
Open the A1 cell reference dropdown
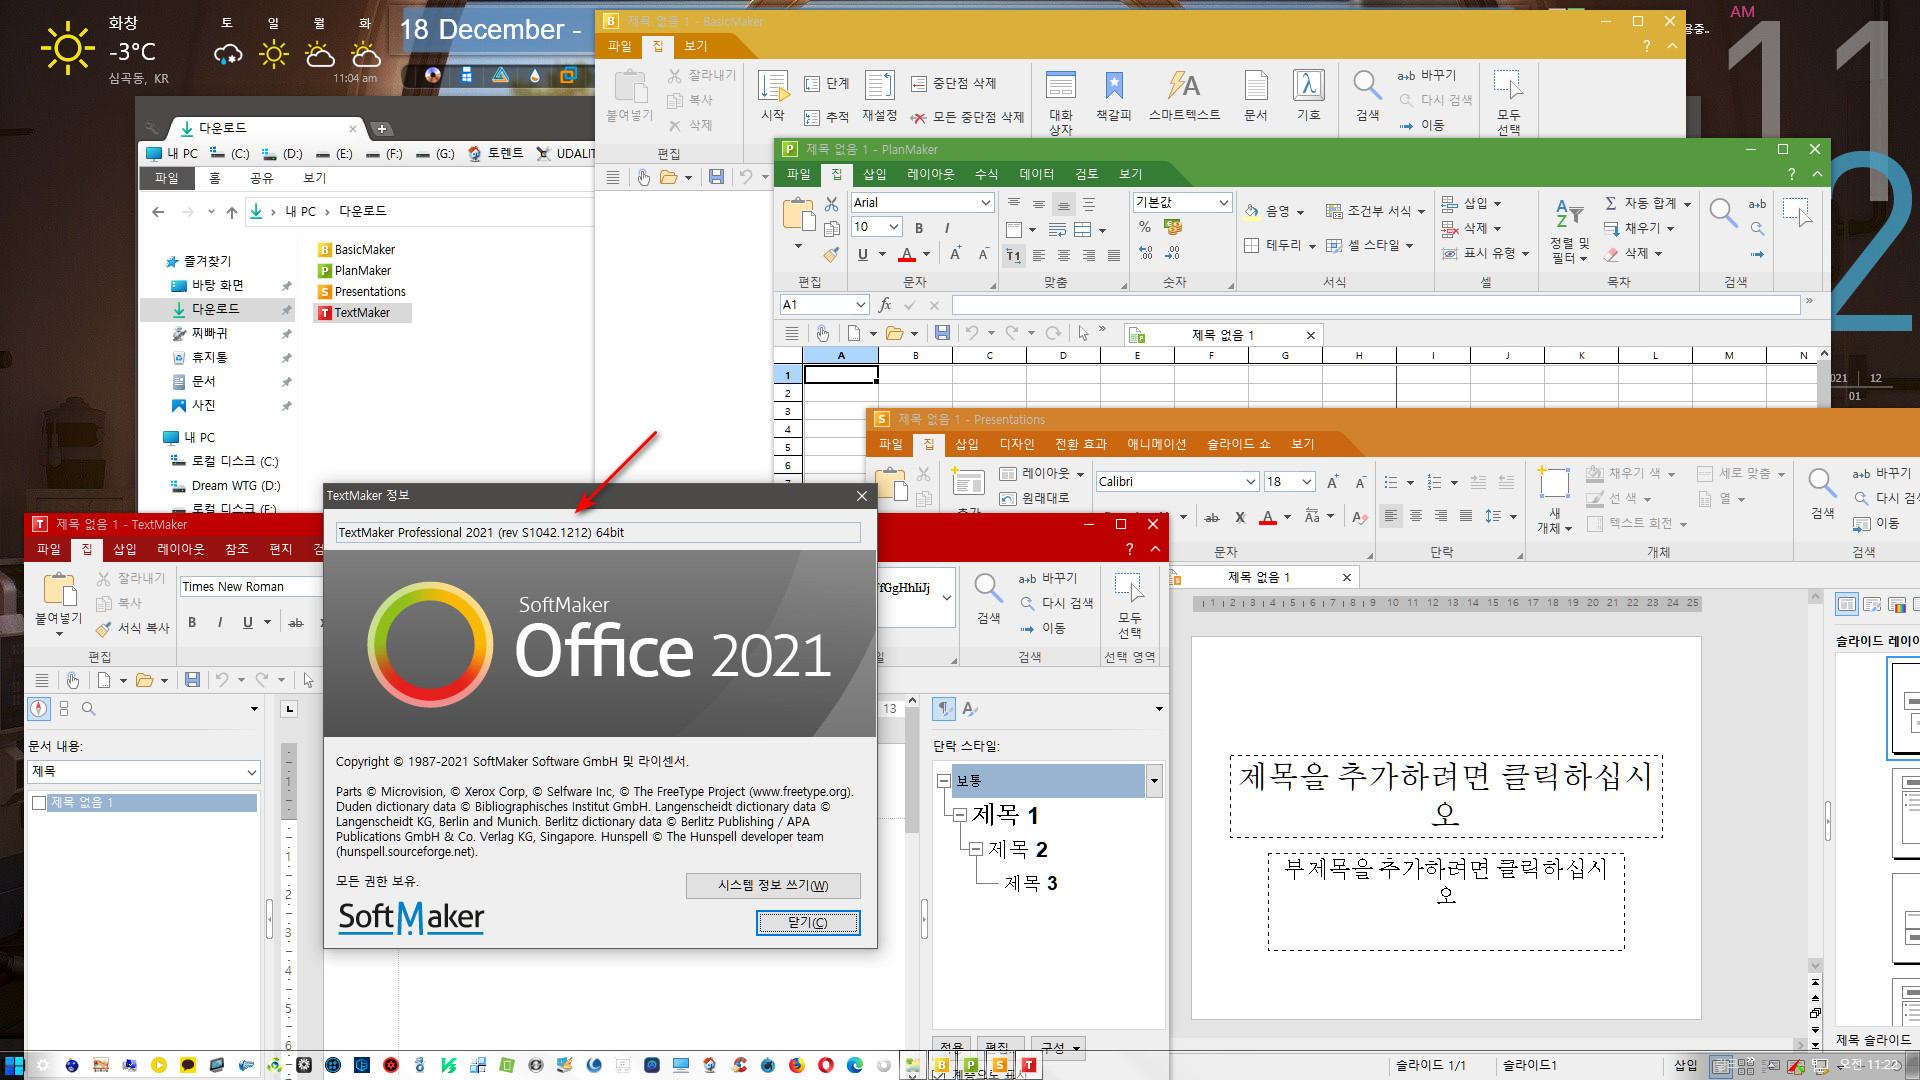click(x=861, y=305)
